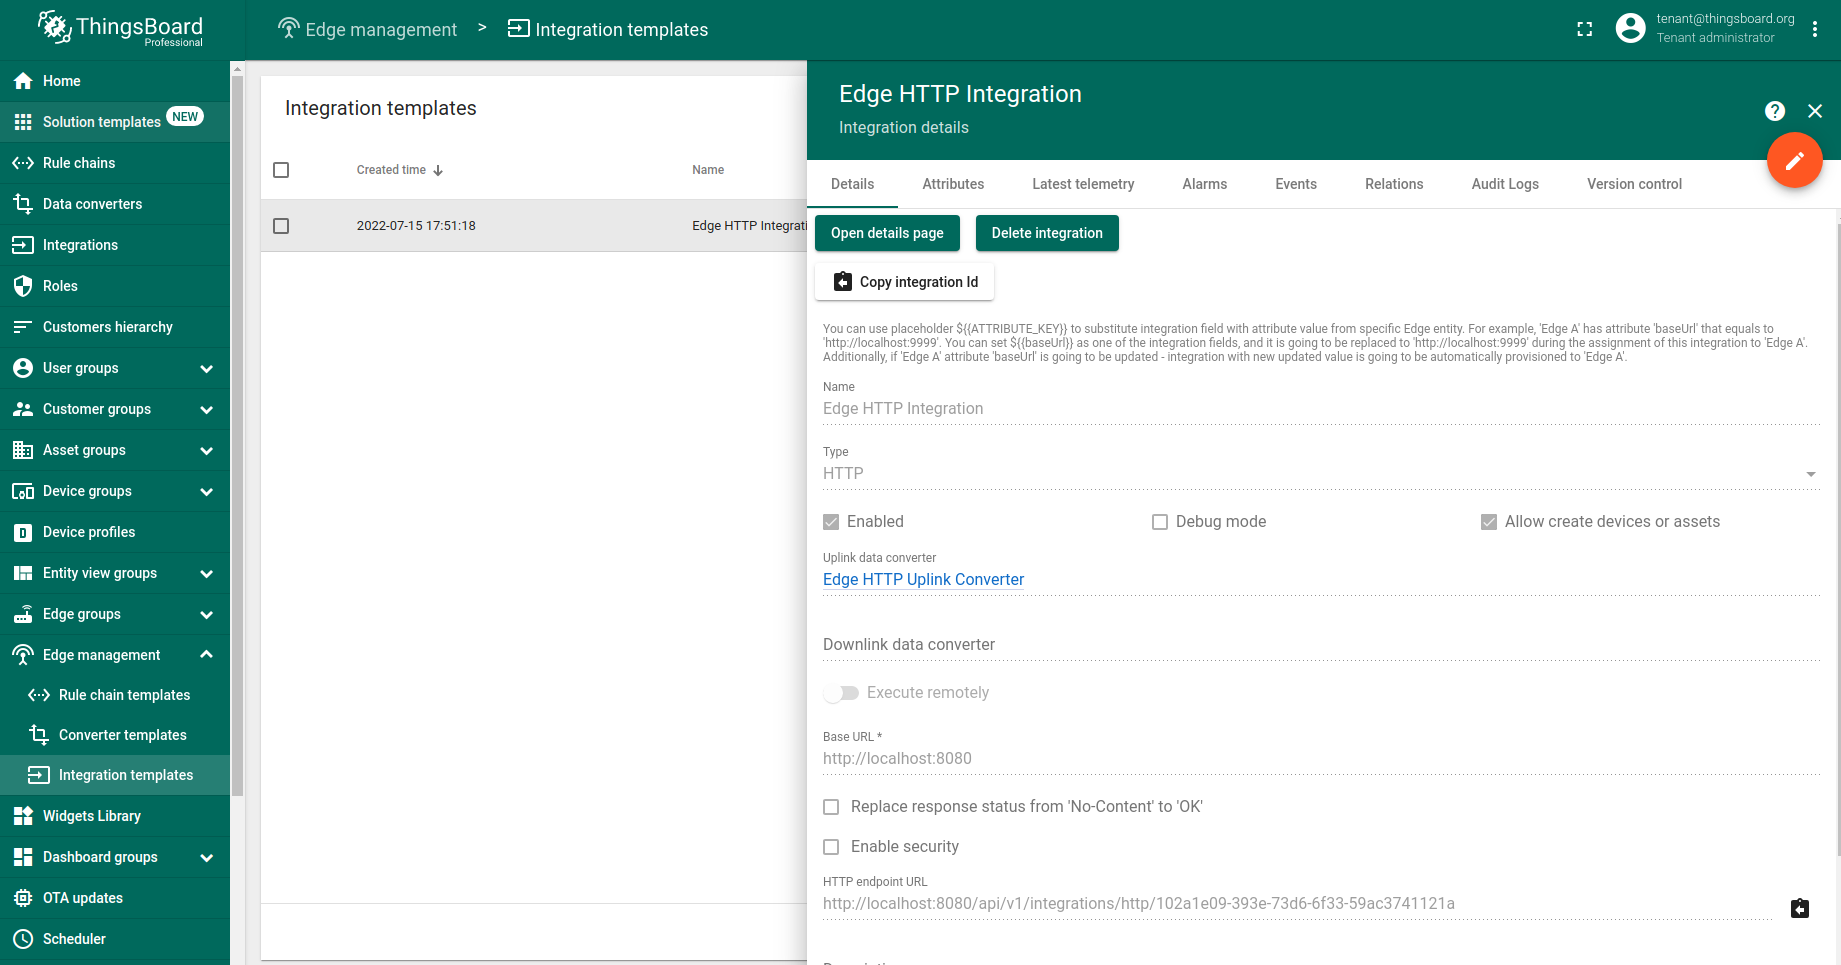Screen dimensions: 1841x965
Task: Expand the Dashboard groups menu
Action: (x=207, y=857)
